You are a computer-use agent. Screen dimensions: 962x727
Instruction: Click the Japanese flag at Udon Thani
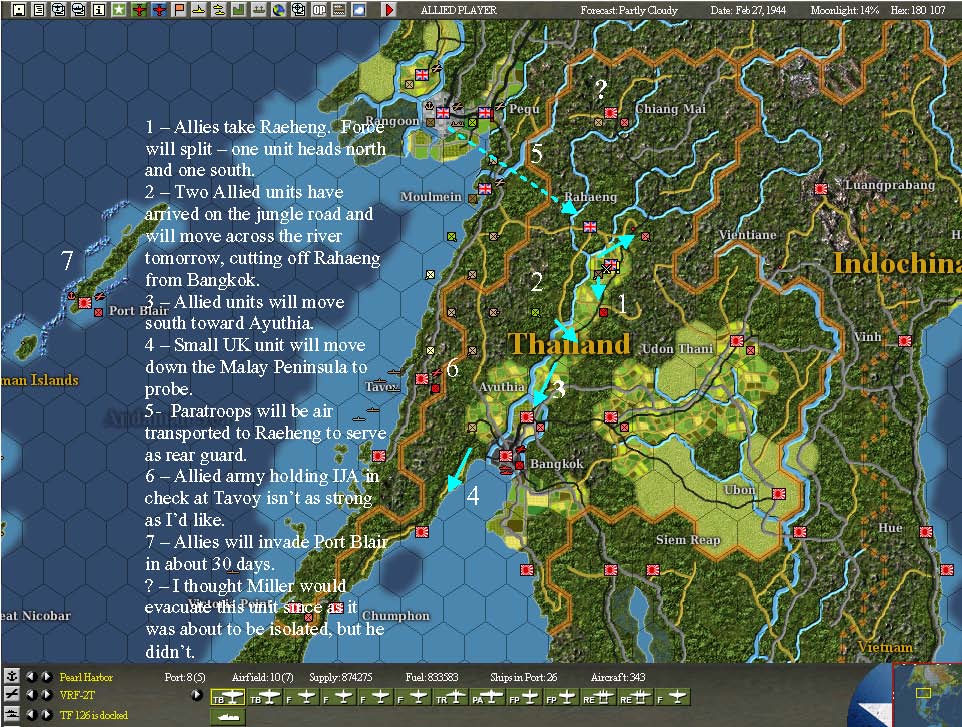[736, 340]
